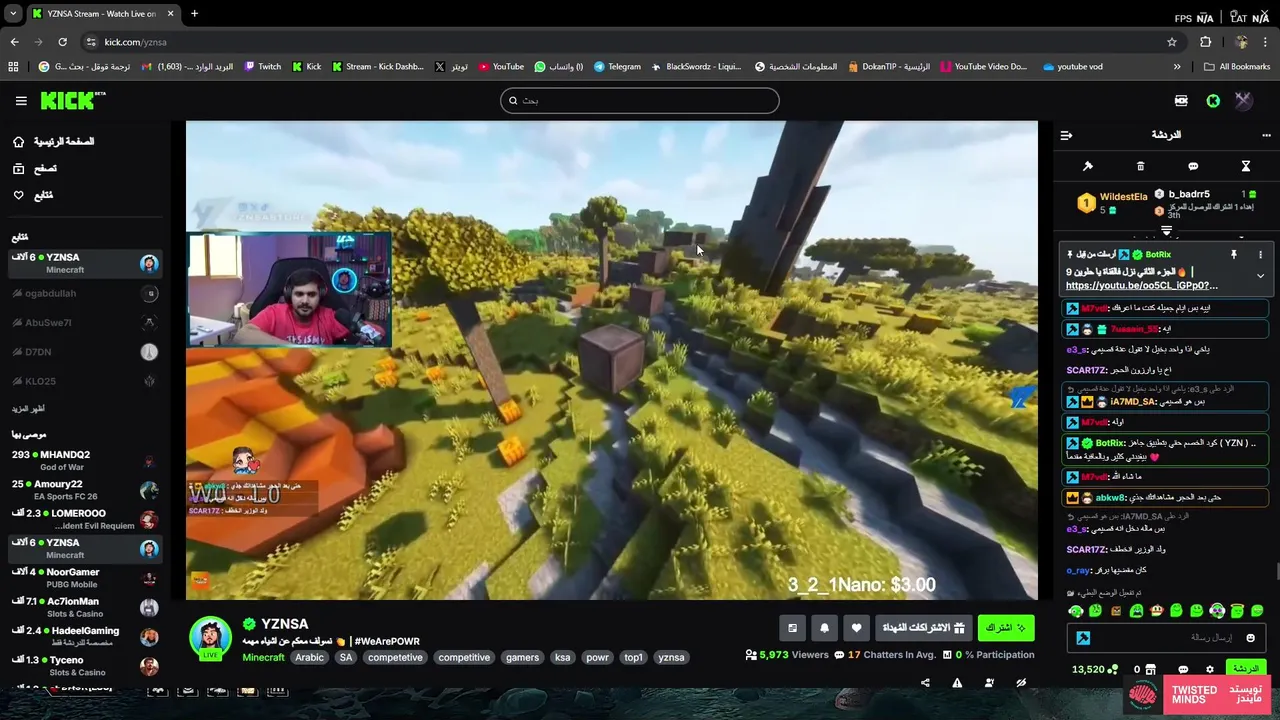Open chat settings gear icon
The height and width of the screenshot is (720, 1280).
[x=1210, y=670]
